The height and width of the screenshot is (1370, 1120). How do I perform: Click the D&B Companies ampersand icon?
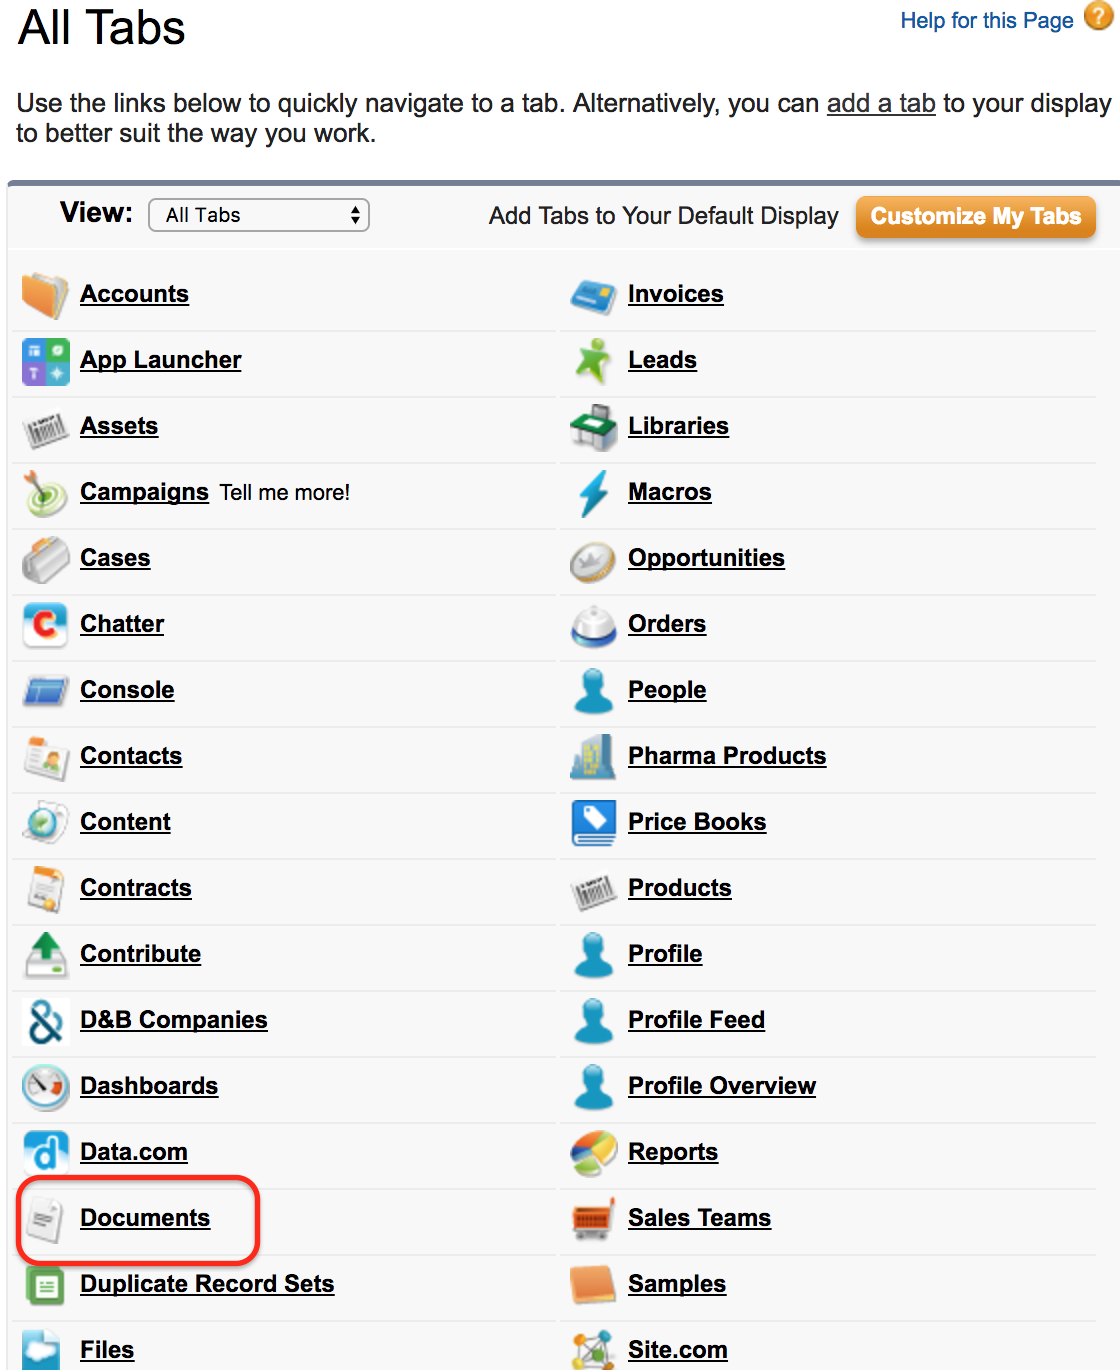45,1021
